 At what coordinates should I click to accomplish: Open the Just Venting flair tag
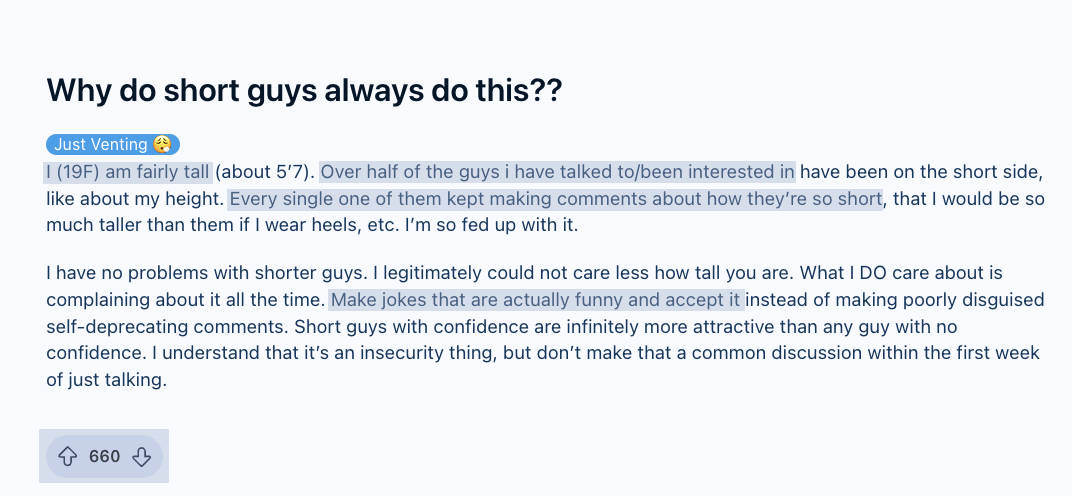(x=113, y=144)
